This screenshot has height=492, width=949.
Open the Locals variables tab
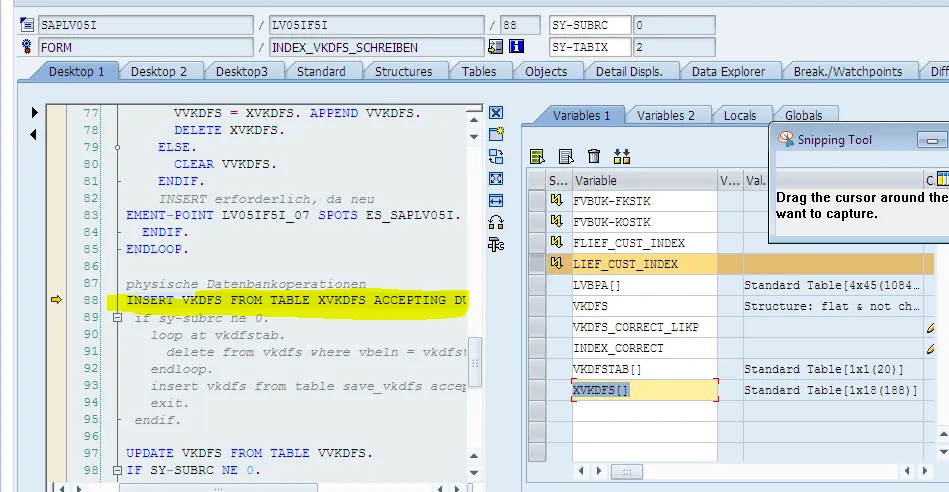point(740,115)
